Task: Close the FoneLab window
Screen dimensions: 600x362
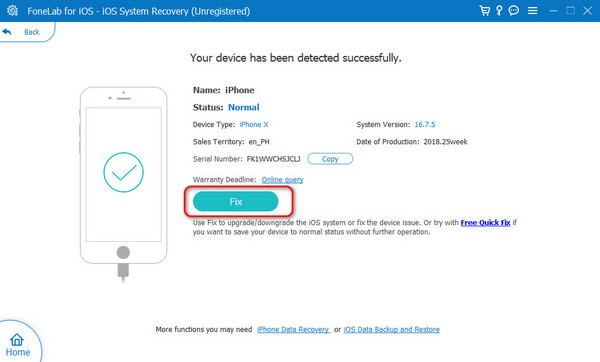Action: [587, 11]
